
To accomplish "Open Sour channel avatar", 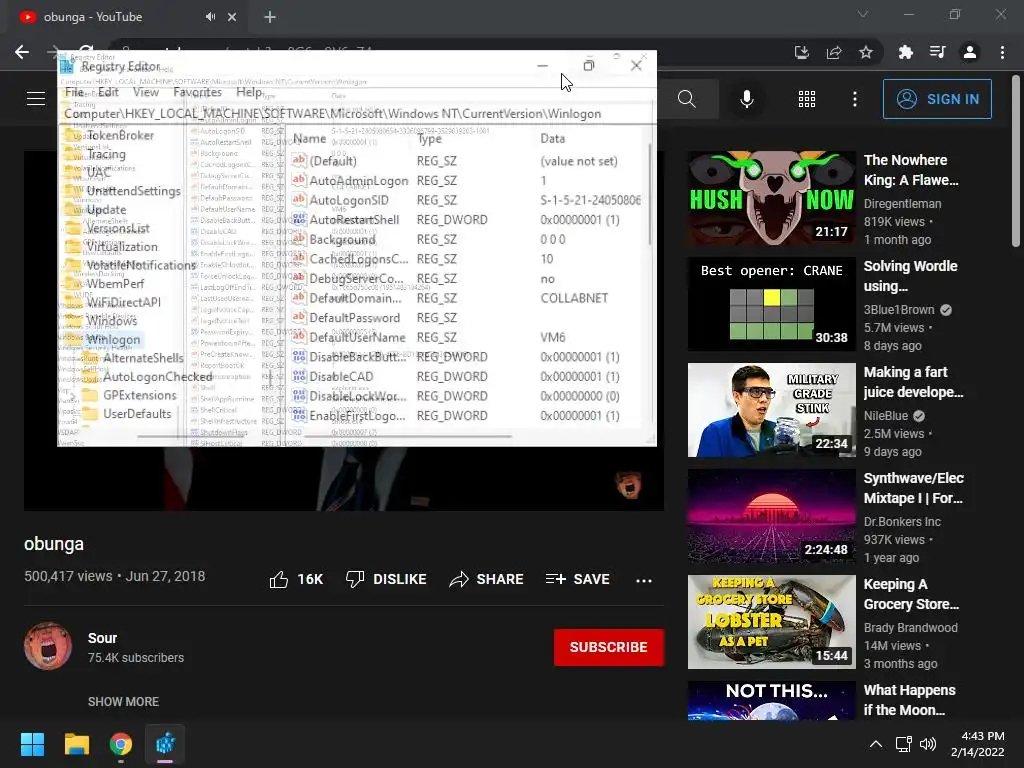I will pyautogui.click(x=48, y=646).
